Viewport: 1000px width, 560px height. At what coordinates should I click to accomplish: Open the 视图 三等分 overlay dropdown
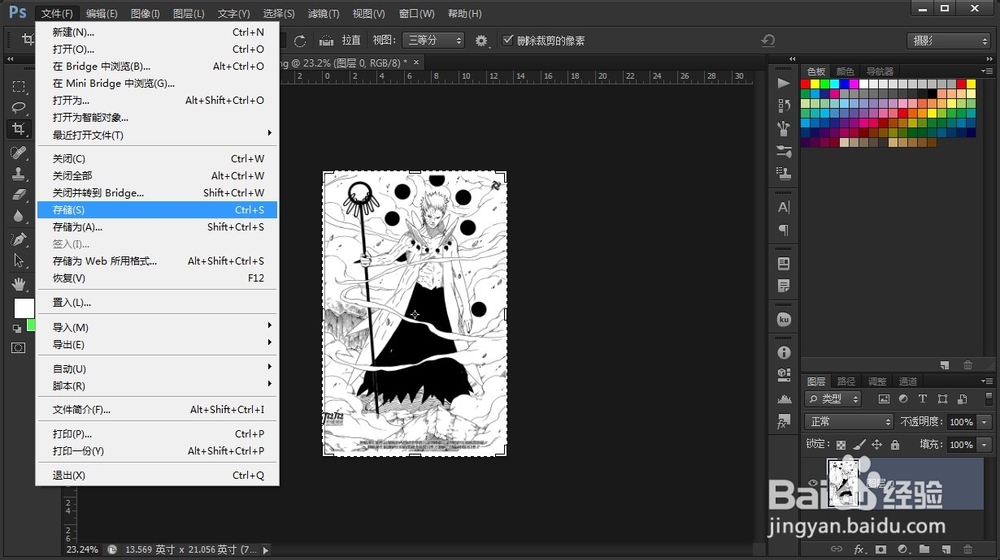click(434, 40)
